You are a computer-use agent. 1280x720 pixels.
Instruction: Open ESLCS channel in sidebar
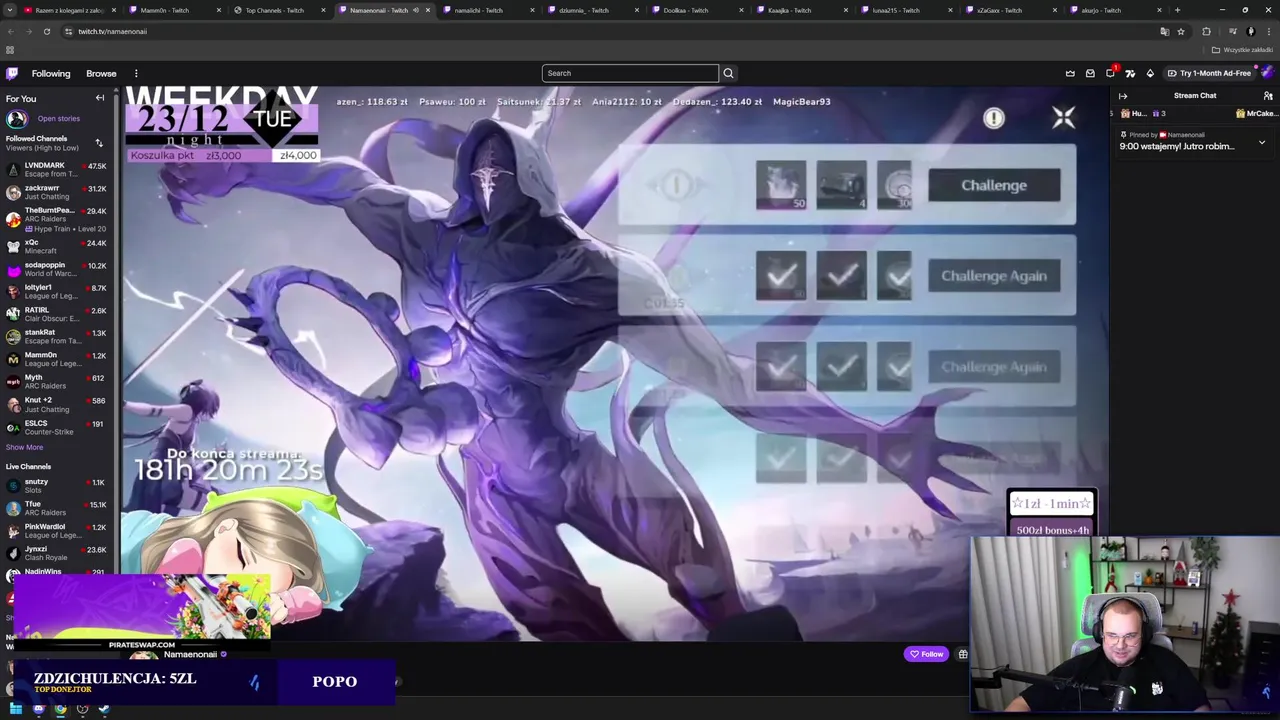(x=56, y=427)
